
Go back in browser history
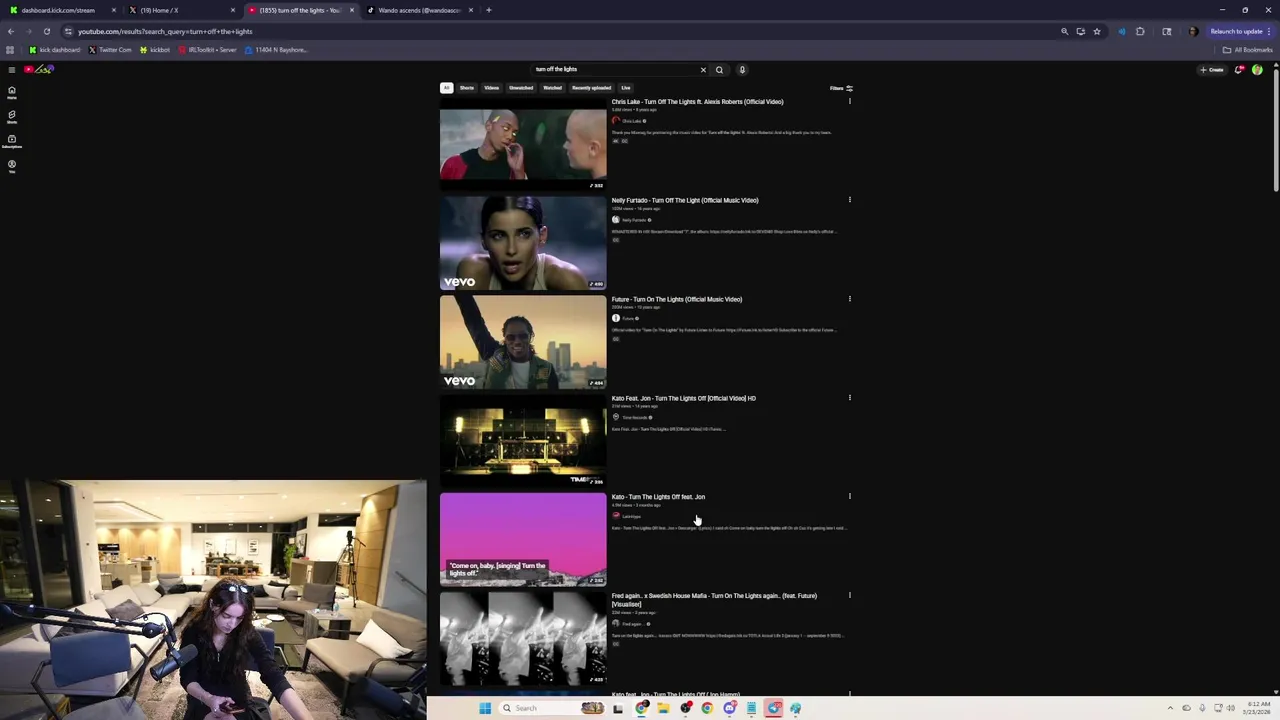(11, 31)
